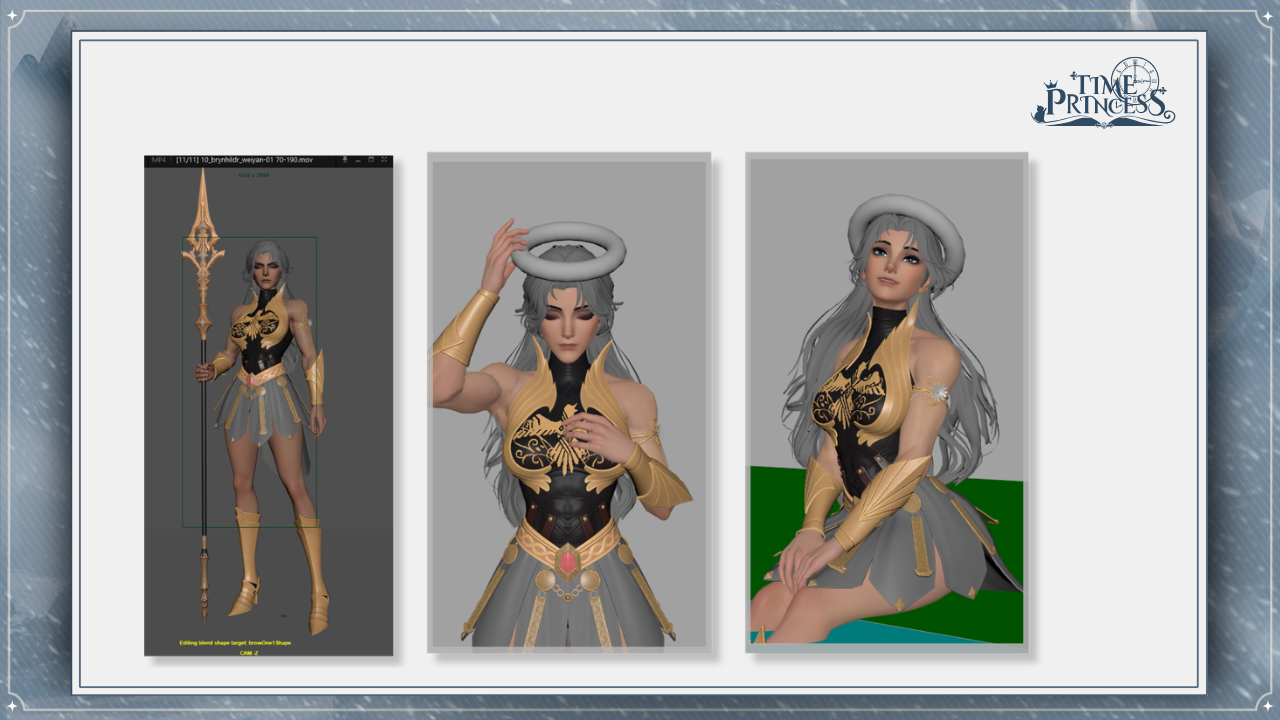The height and width of the screenshot is (720, 1280).
Task: Click the top-right corner star ornament
Action: click(1266, 16)
